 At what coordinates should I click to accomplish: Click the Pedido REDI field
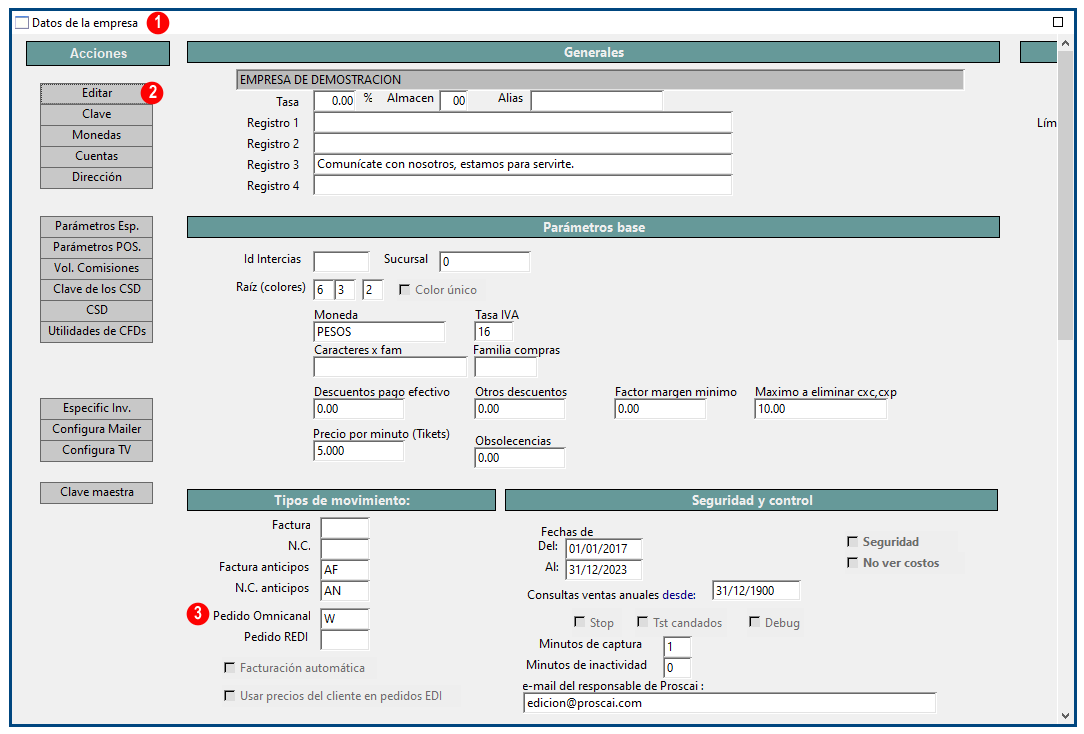[345, 639]
